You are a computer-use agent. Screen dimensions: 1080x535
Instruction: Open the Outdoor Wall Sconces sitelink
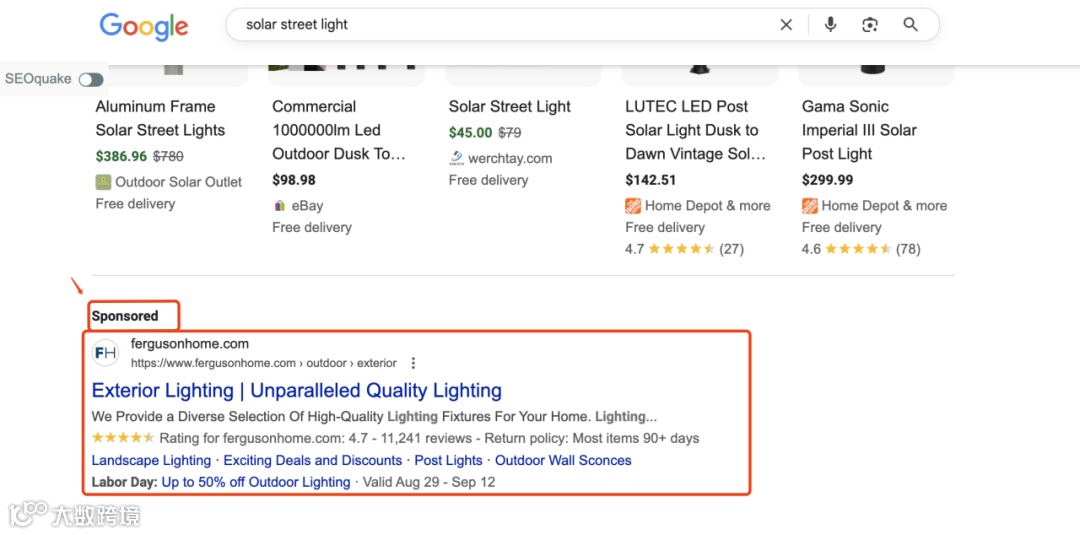[563, 461]
